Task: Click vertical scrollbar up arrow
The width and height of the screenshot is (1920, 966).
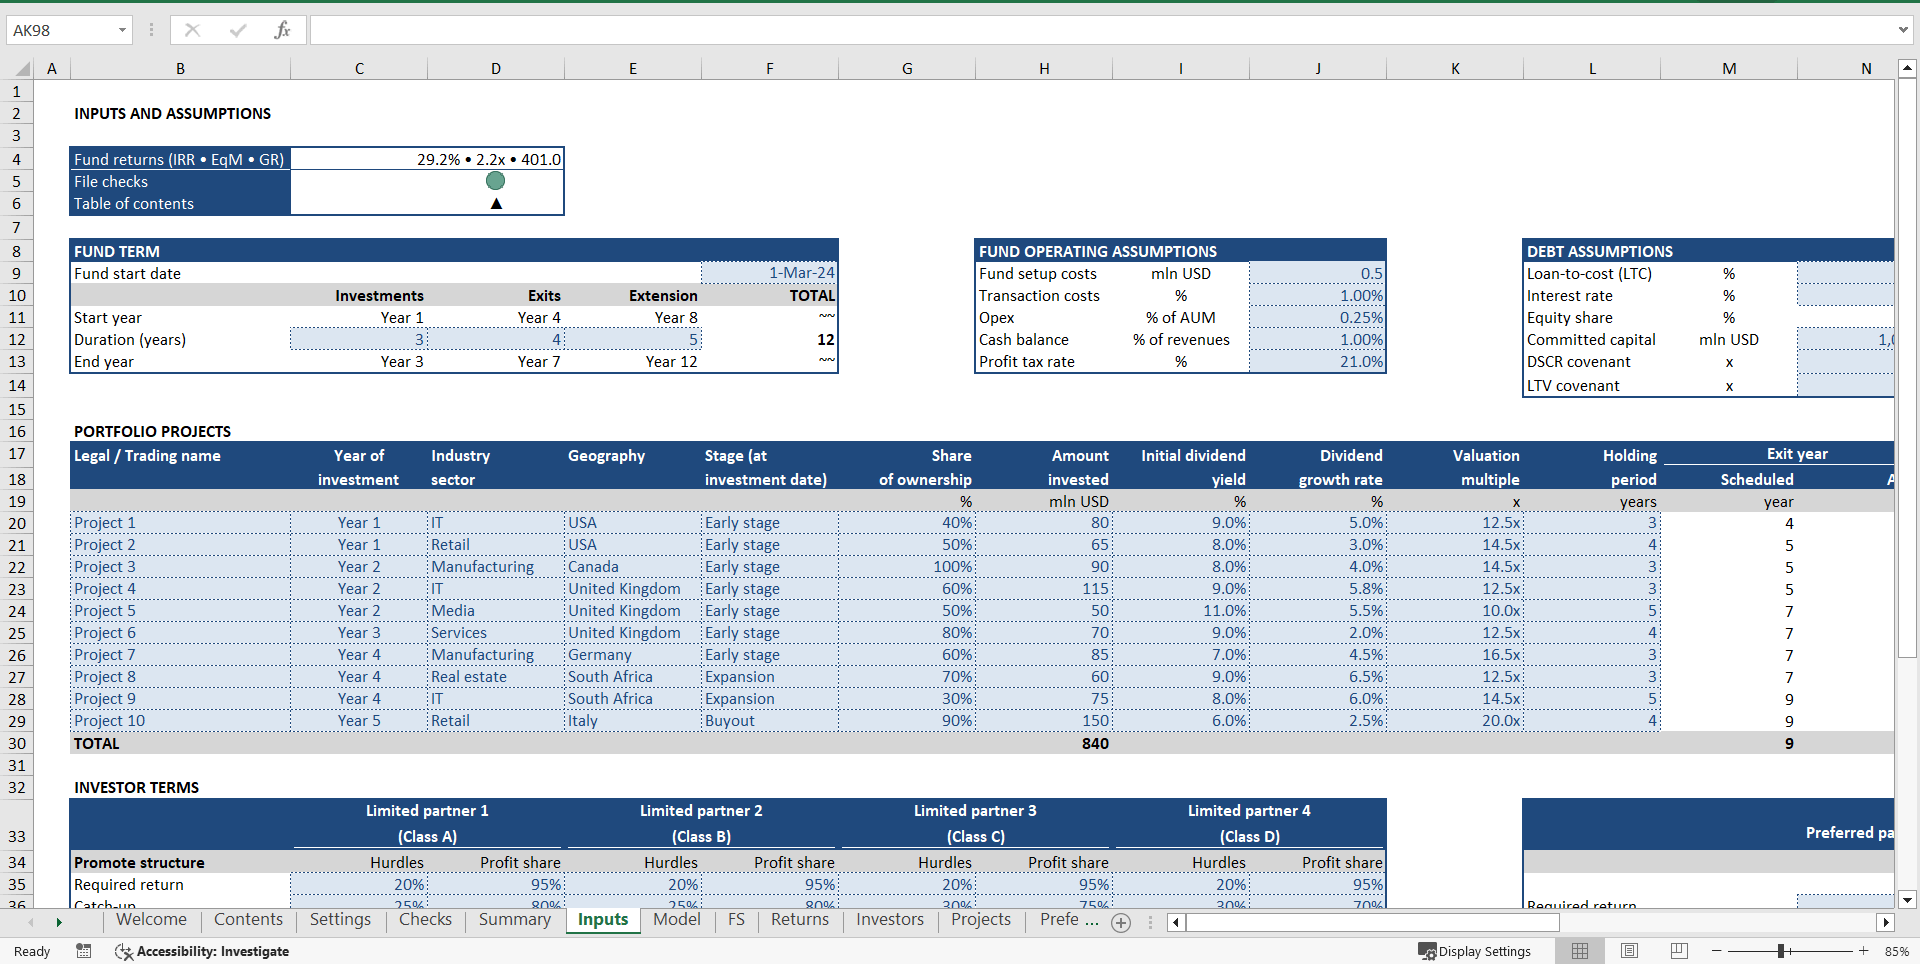Action: click(x=1907, y=69)
